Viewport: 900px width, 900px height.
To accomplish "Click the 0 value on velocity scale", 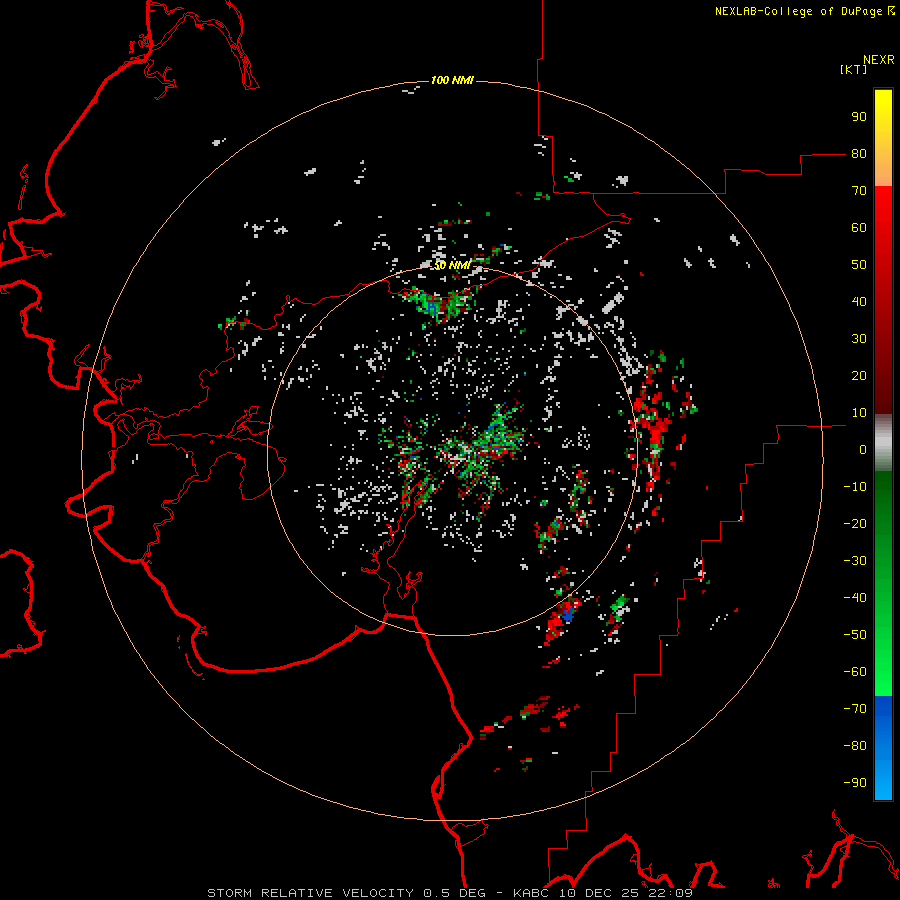I will click(x=863, y=450).
